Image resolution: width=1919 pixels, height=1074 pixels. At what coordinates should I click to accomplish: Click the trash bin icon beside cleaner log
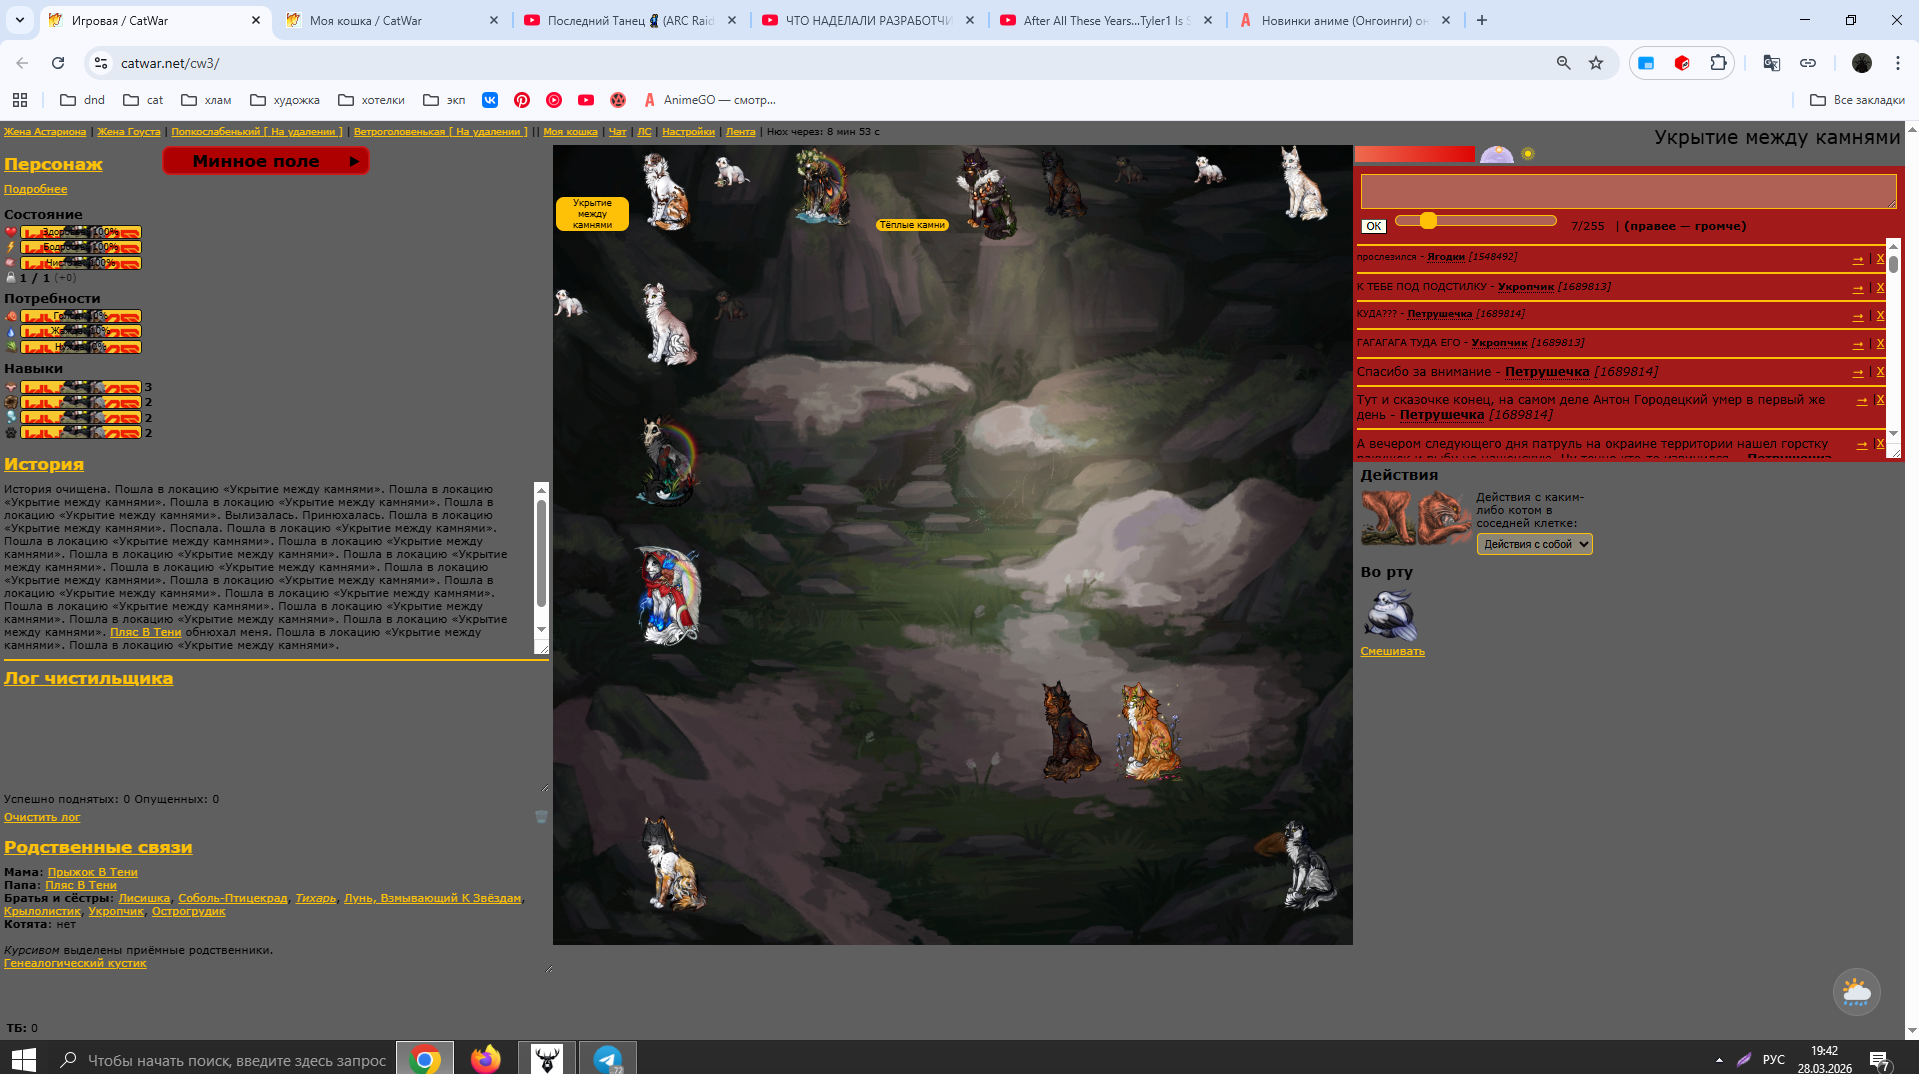point(541,817)
